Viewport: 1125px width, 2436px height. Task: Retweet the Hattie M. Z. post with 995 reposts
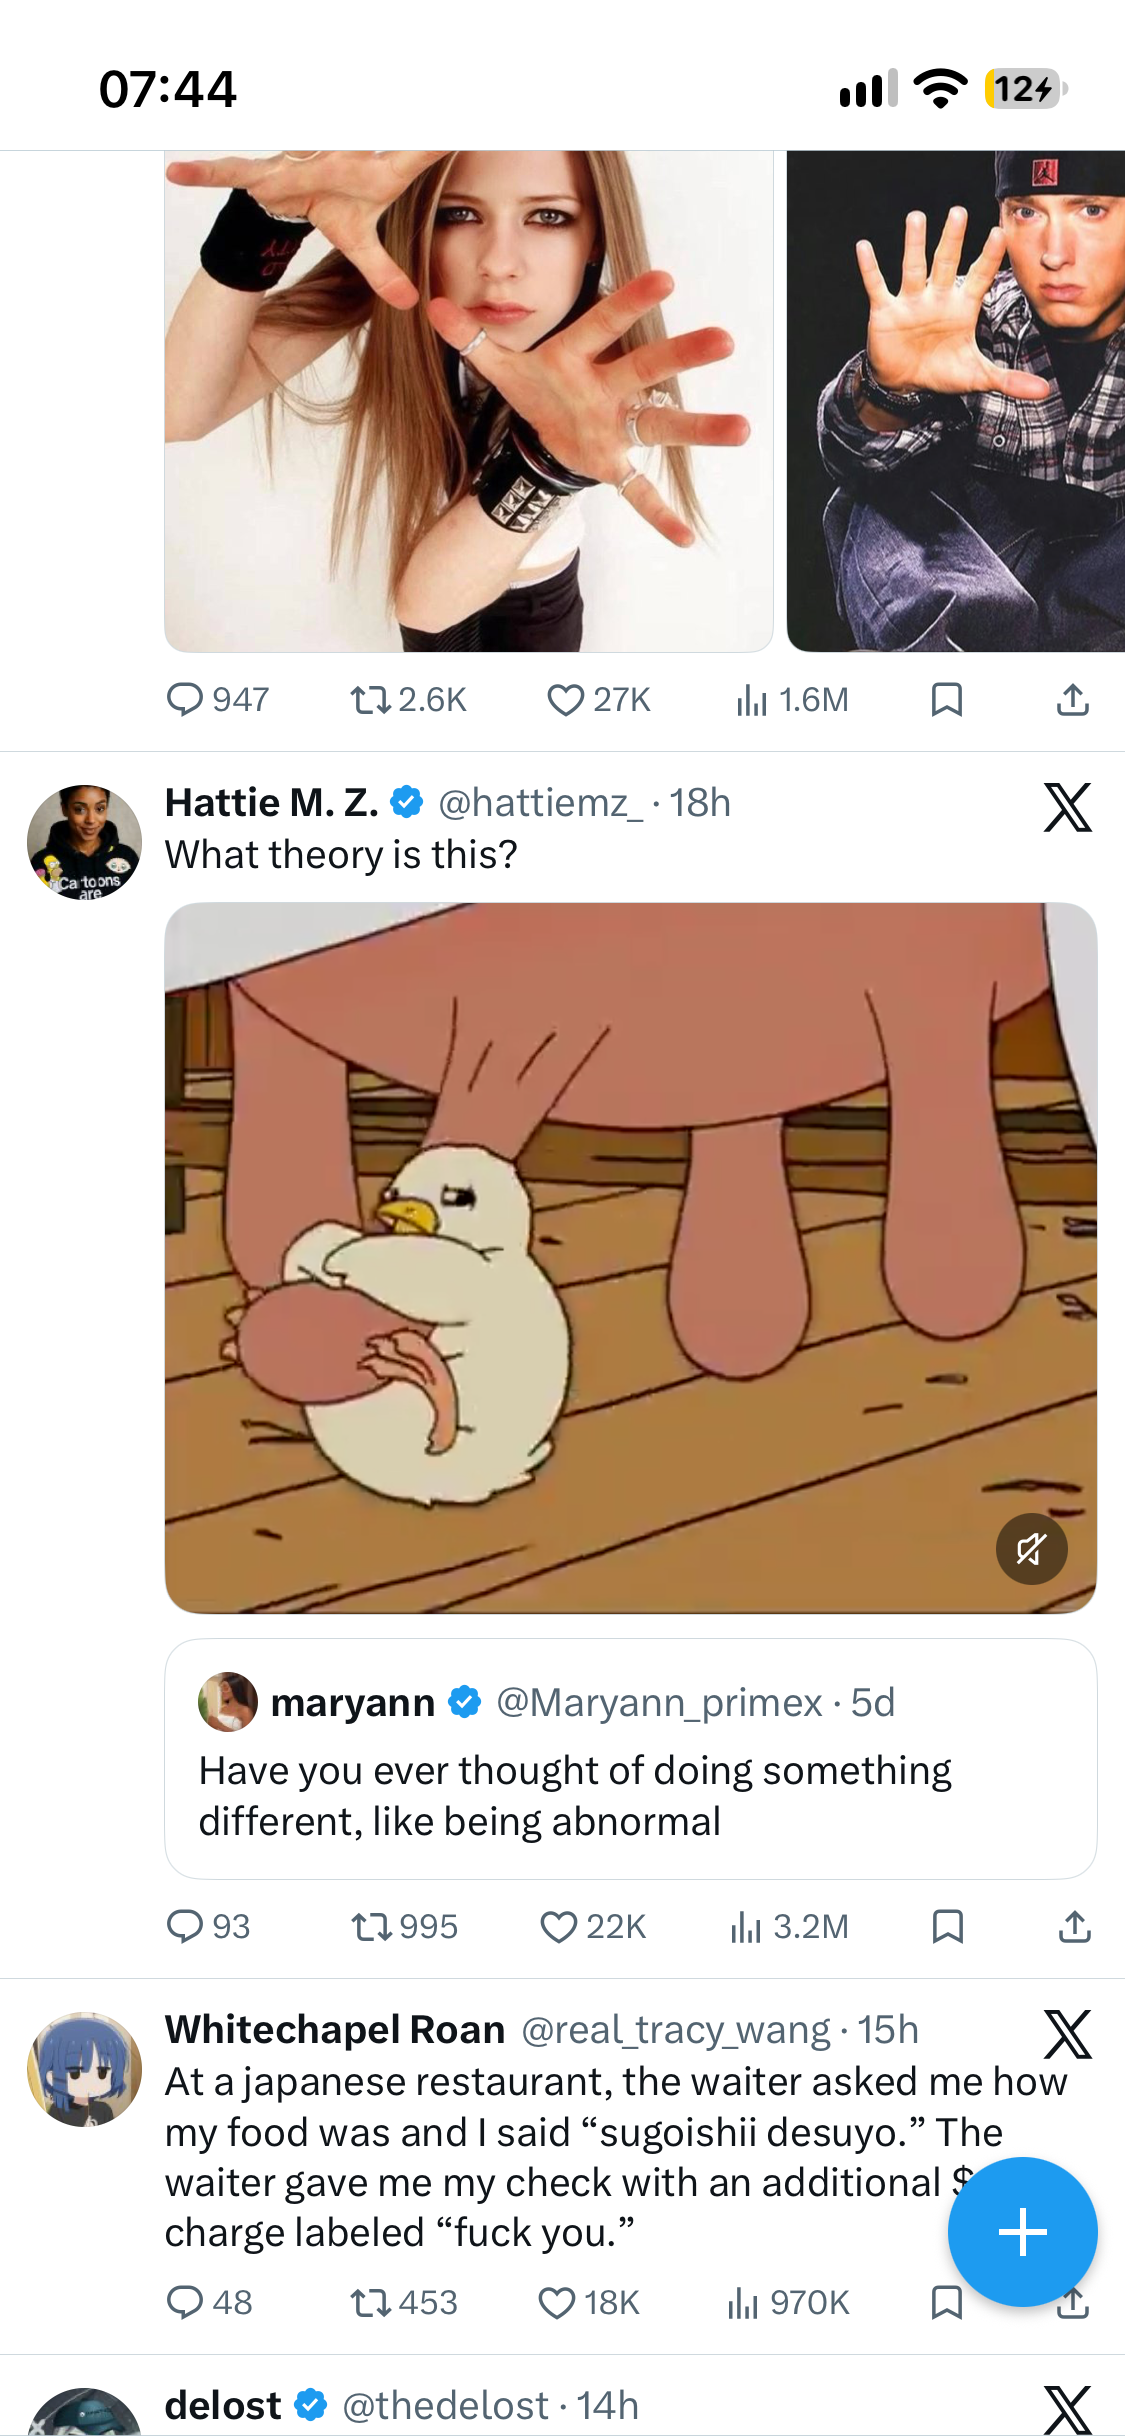pos(403,1926)
